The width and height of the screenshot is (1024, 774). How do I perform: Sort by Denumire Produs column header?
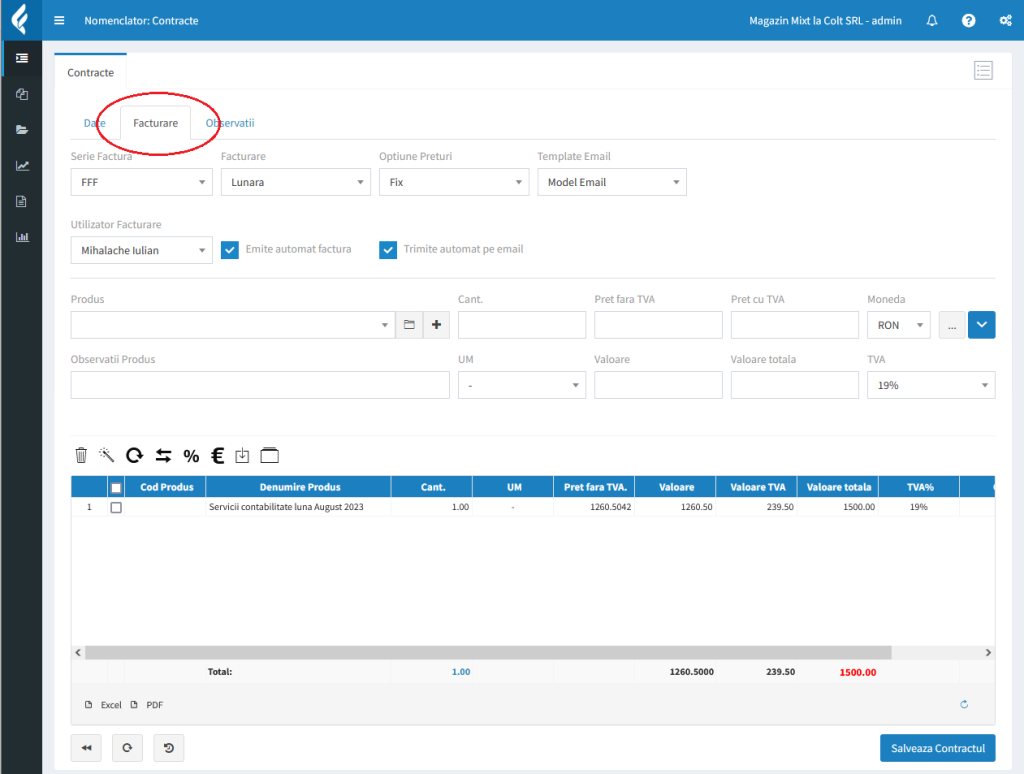pos(299,487)
